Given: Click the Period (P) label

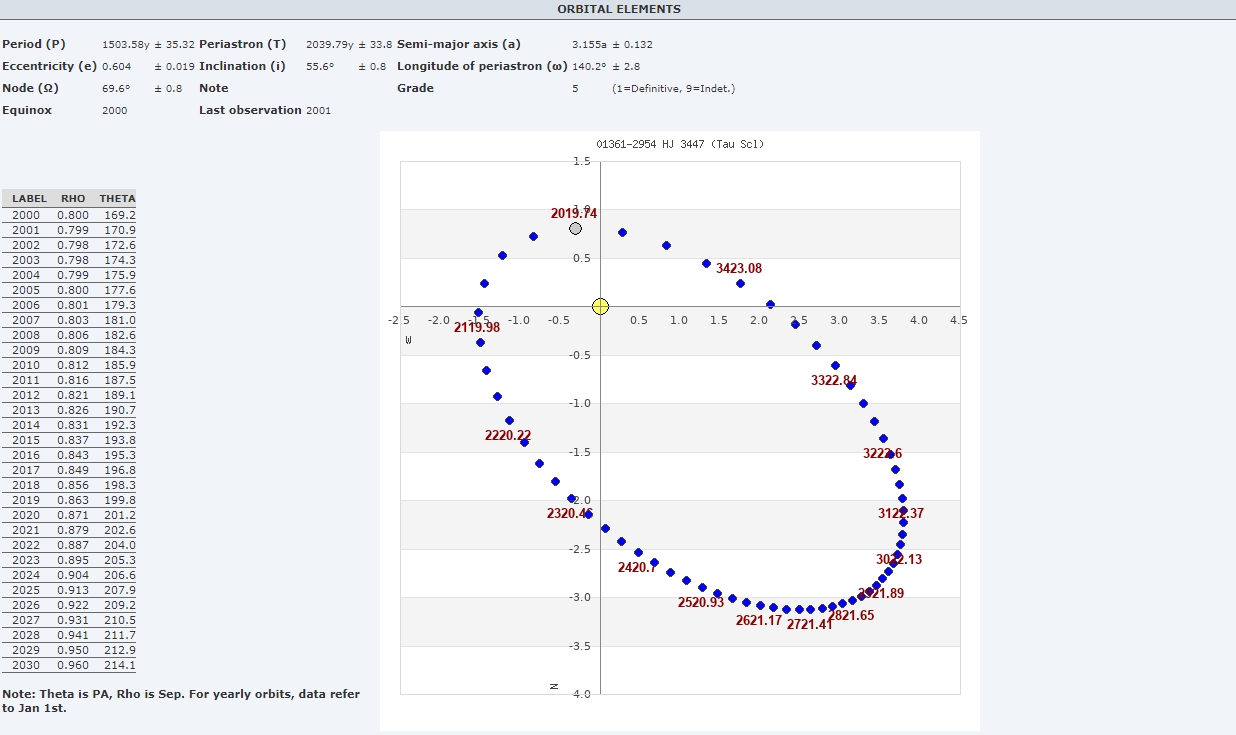Looking at the screenshot, I should (34, 44).
